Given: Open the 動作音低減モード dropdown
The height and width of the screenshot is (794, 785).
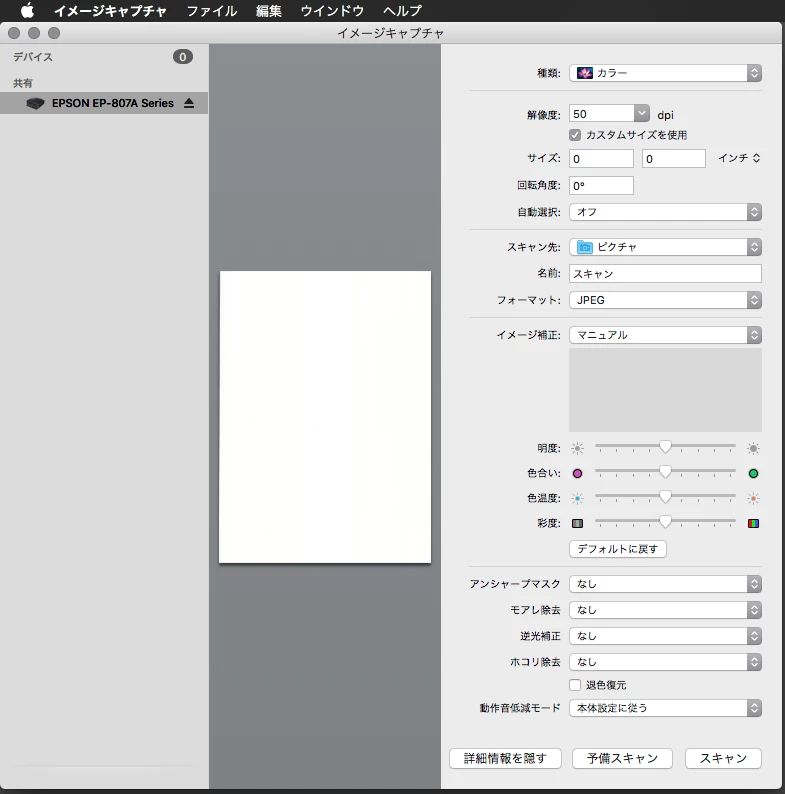Looking at the screenshot, I should [665, 708].
